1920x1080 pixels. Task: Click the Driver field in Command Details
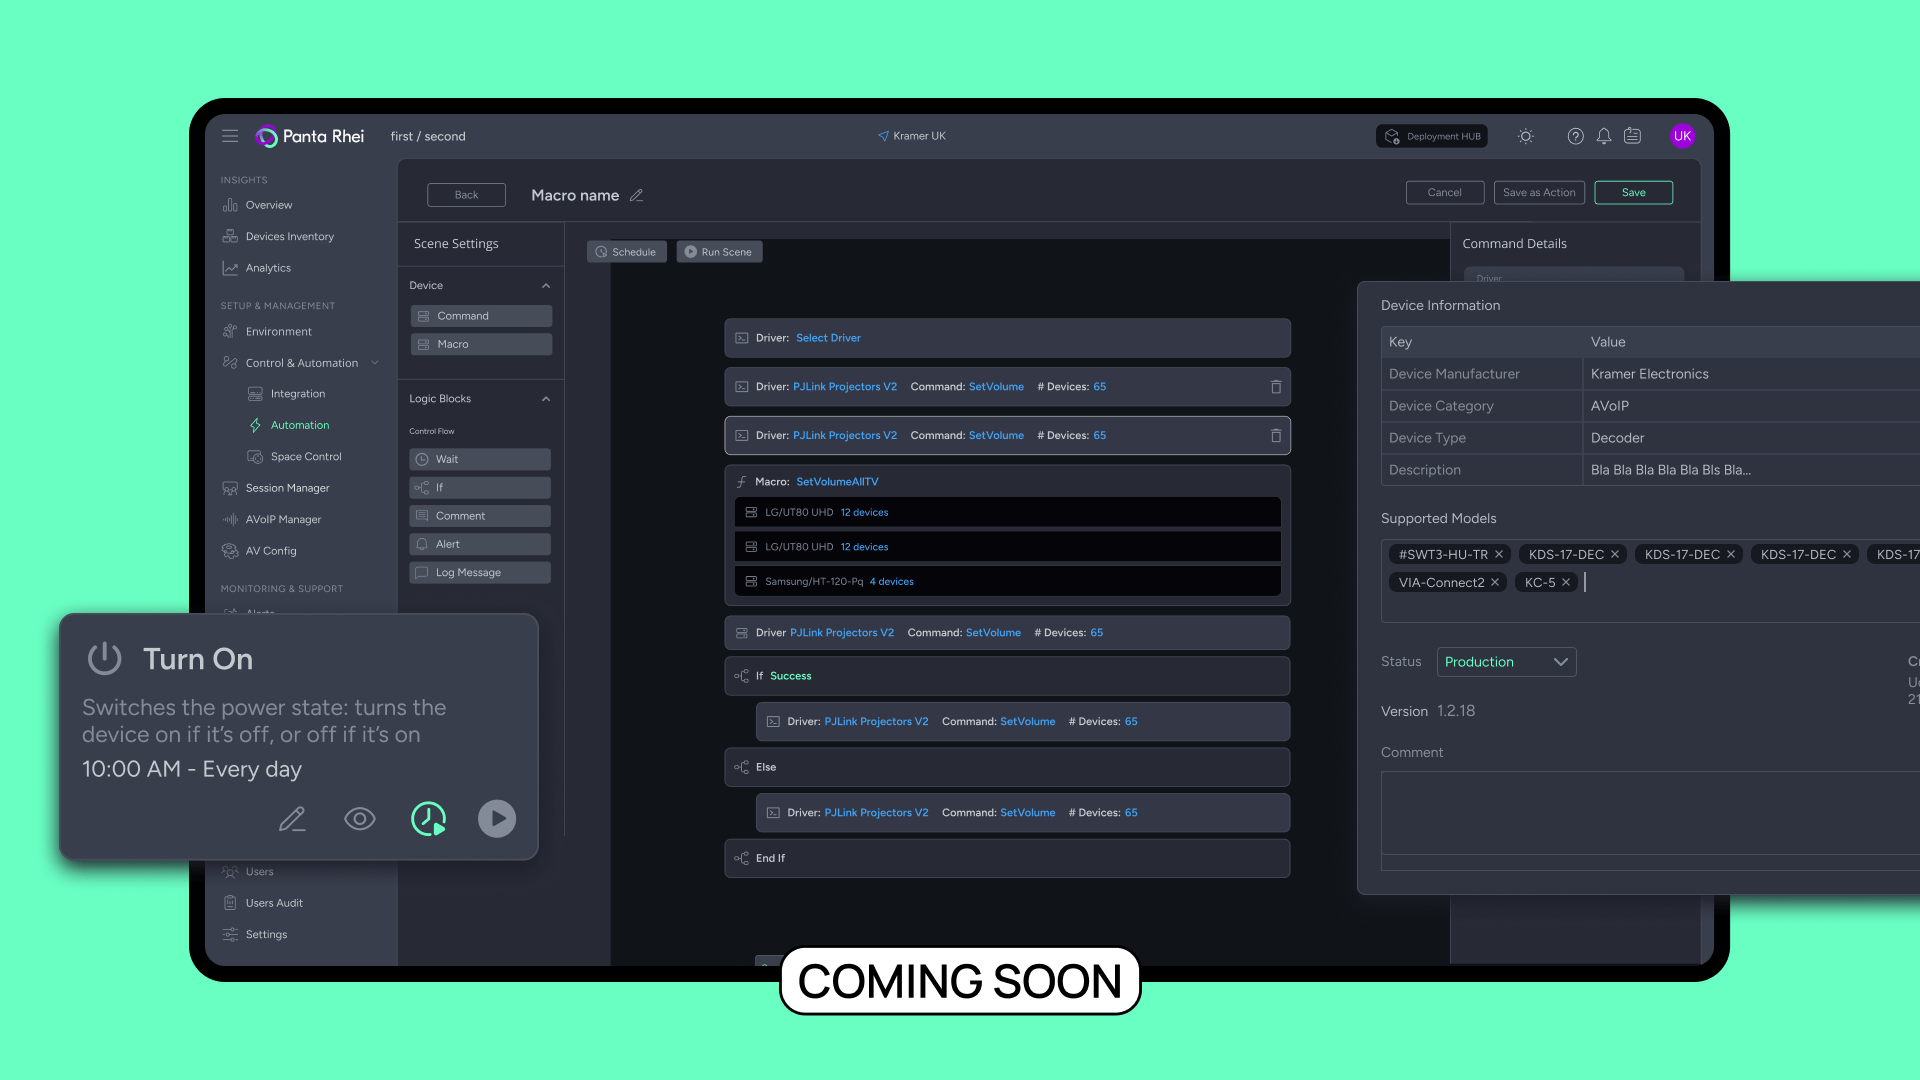click(x=1573, y=275)
